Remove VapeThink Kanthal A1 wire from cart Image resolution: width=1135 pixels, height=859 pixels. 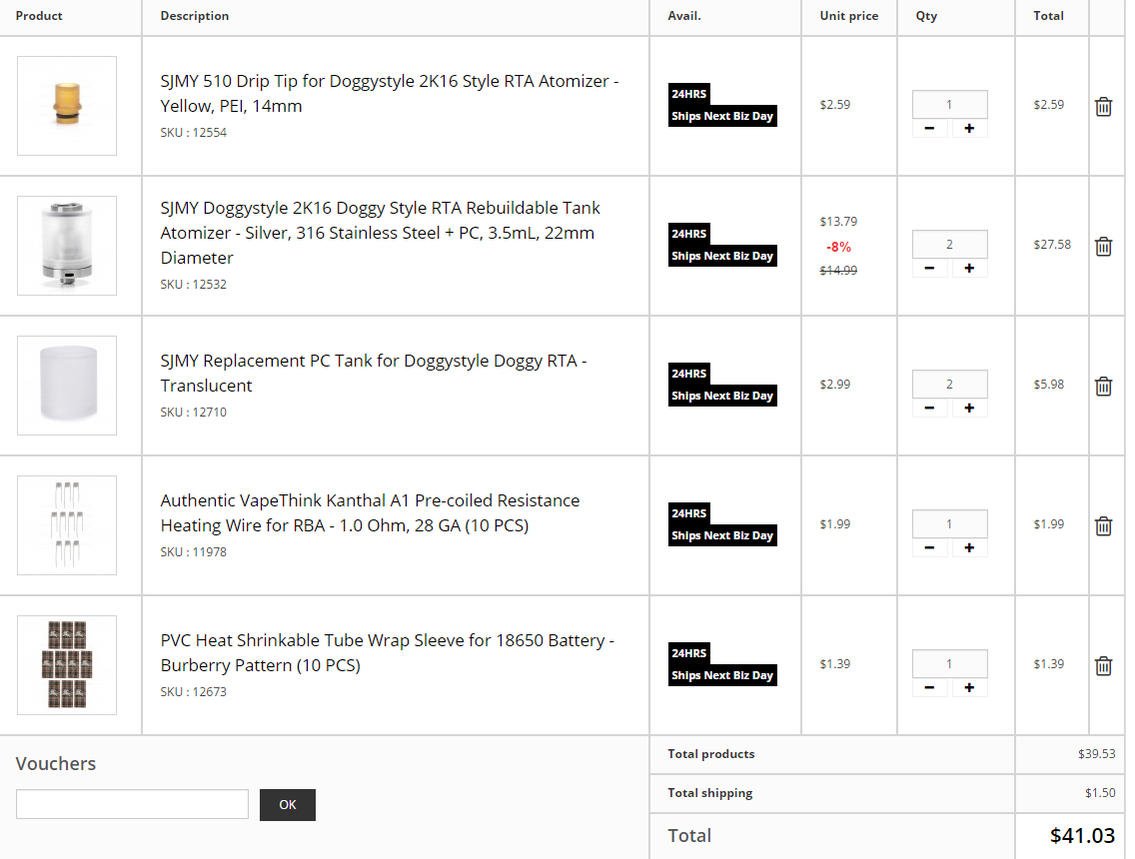tap(1103, 525)
